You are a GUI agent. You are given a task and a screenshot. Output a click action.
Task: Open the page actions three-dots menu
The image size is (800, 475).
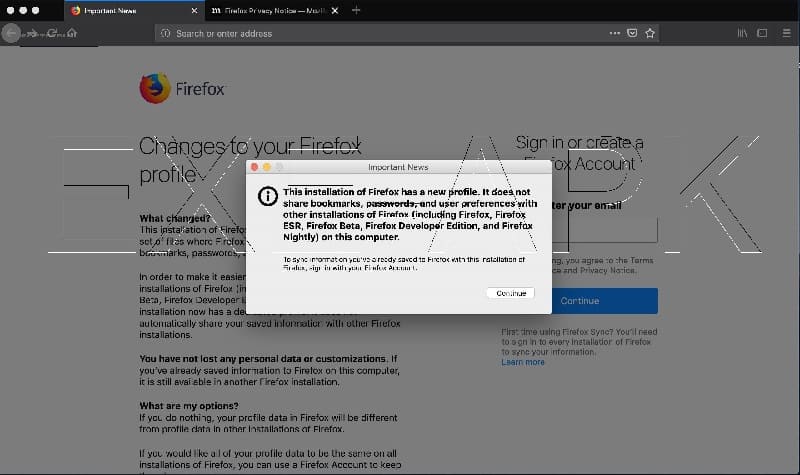coord(615,33)
